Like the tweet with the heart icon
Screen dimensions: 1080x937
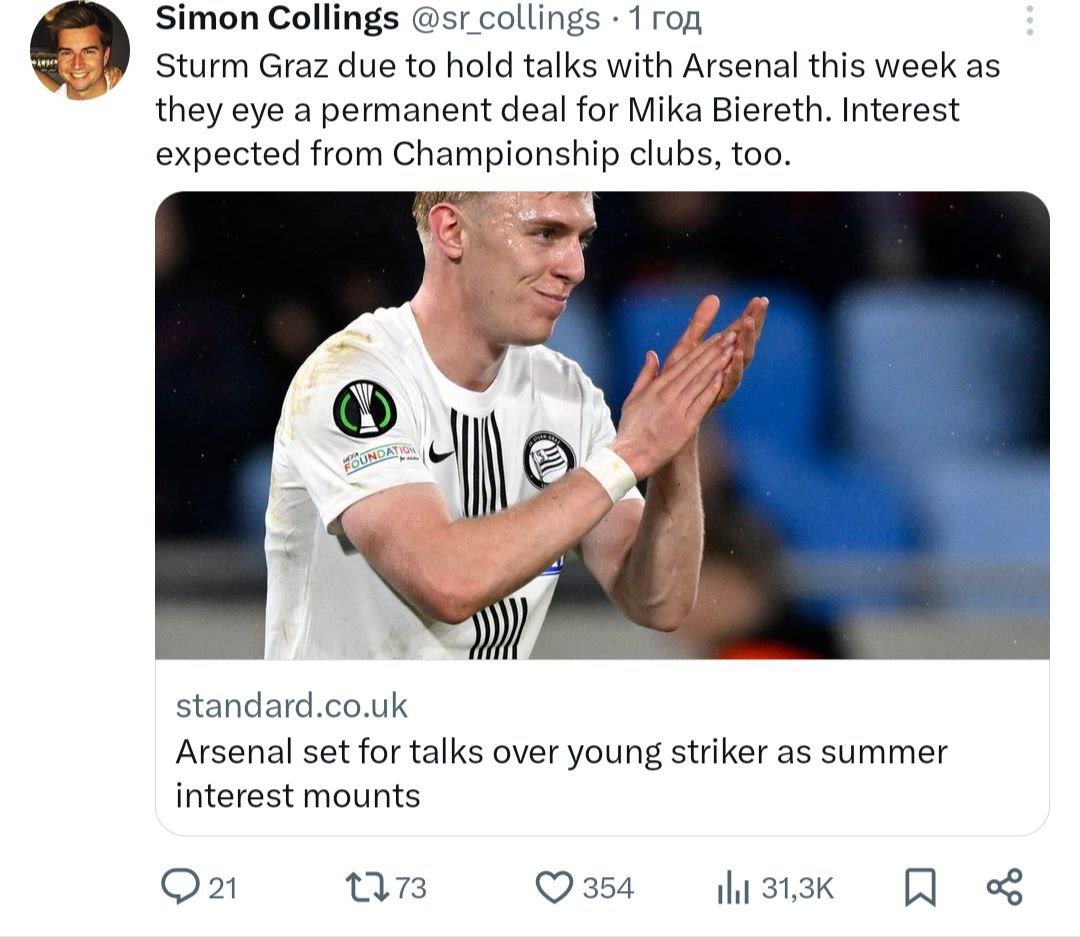pos(553,887)
